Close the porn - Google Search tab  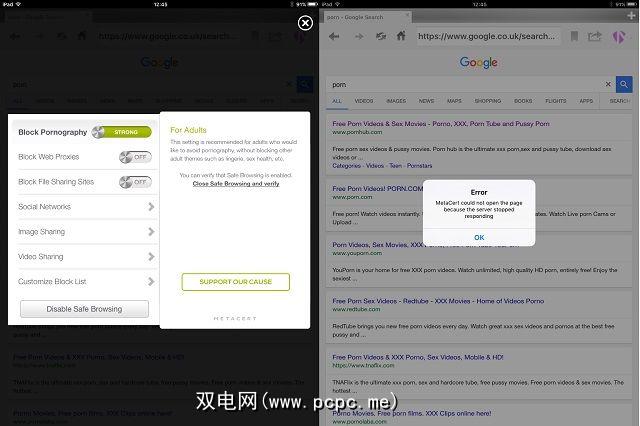(407, 15)
